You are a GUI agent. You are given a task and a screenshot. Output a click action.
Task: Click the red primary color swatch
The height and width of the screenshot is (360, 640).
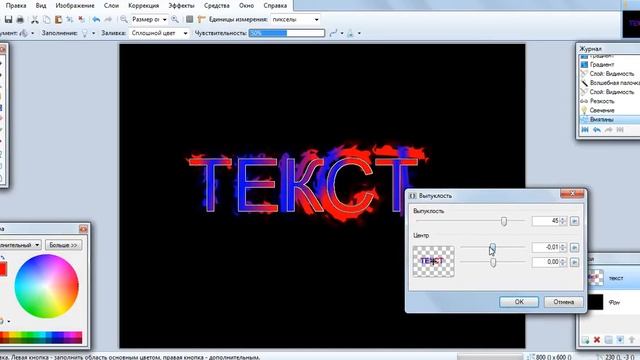(2, 269)
